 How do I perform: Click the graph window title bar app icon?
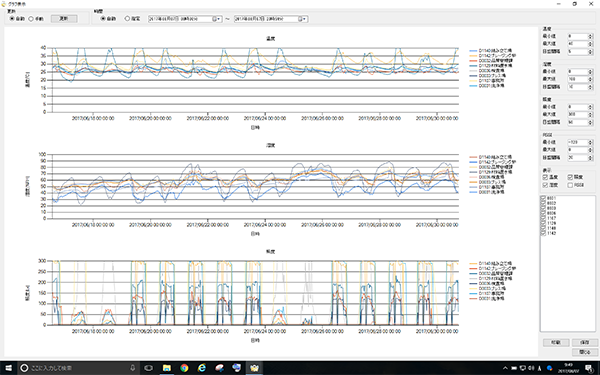click(x=4, y=3)
